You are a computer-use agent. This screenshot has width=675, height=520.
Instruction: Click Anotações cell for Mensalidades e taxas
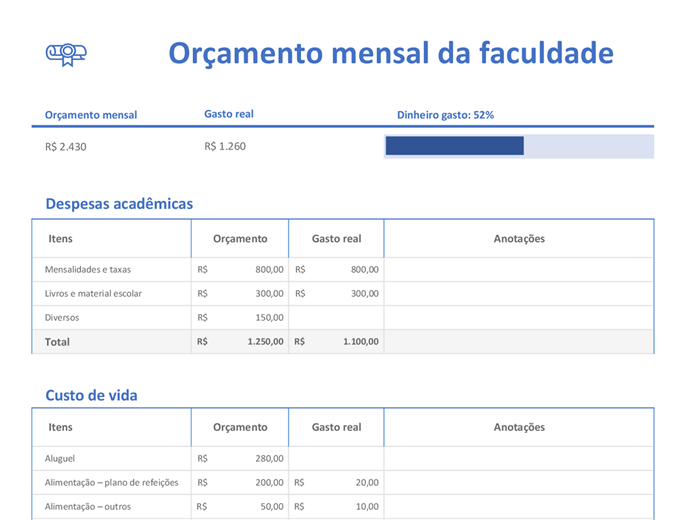click(x=519, y=269)
